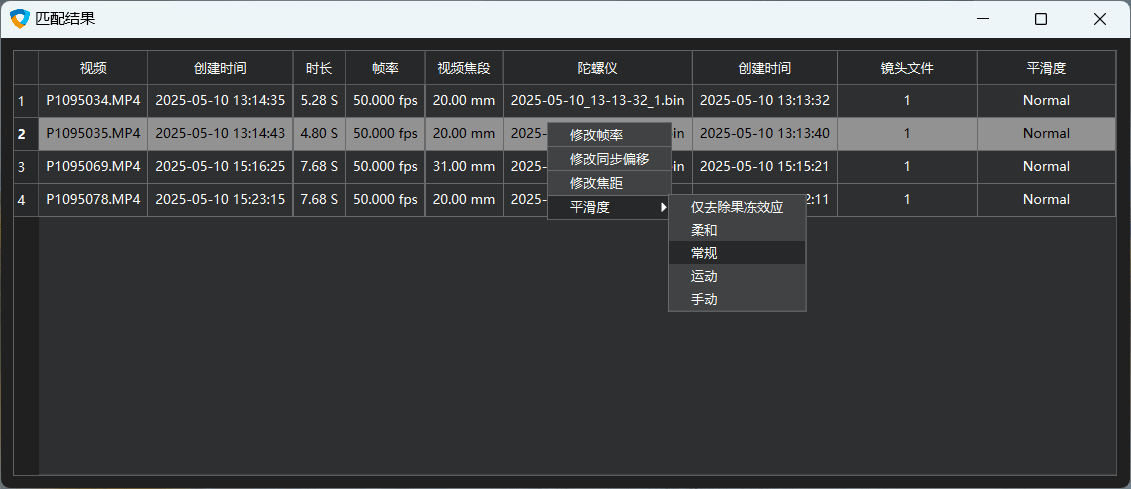Image resolution: width=1131 pixels, height=489 pixels.
Task: Click the 视频 column header
Action: [93, 68]
